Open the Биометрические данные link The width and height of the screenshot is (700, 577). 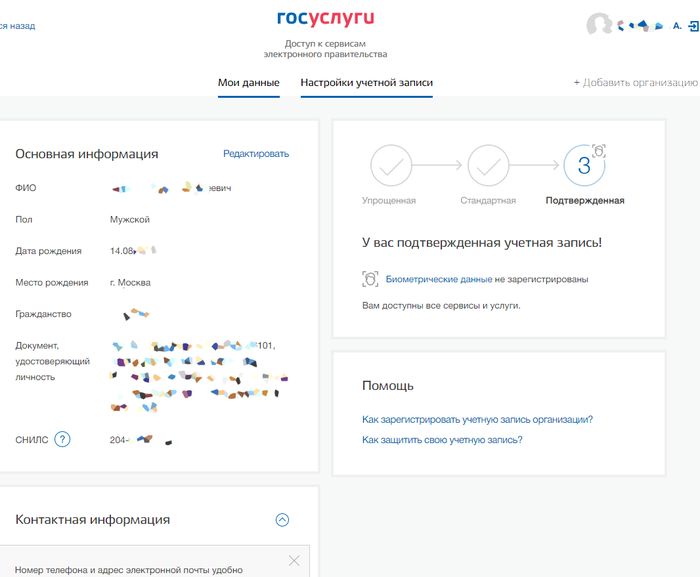pyautogui.click(x=438, y=279)
